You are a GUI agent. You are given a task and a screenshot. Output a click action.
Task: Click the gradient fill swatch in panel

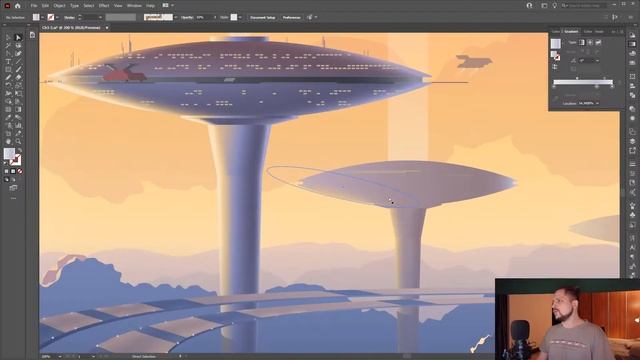point(556,43)
